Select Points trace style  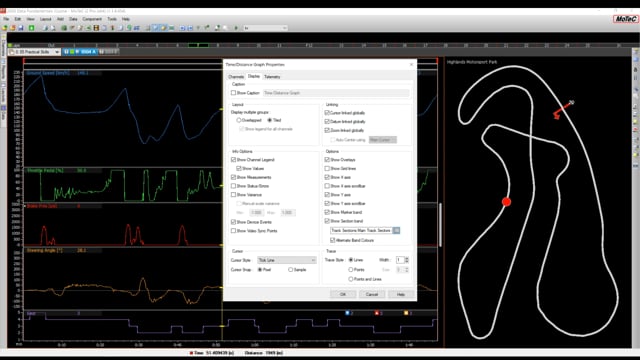coord(351,270)
